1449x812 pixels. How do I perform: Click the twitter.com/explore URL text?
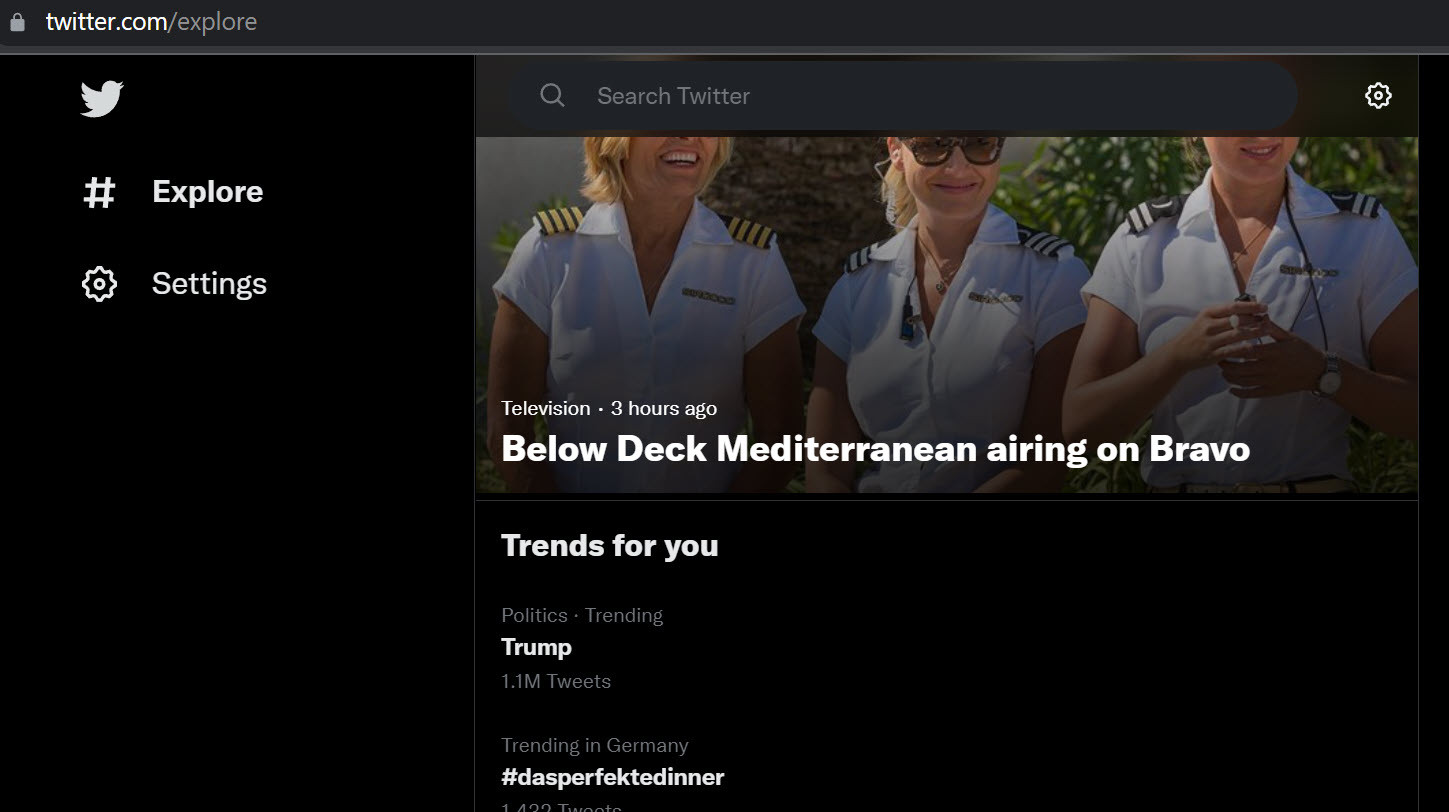[x=151, y=22]
